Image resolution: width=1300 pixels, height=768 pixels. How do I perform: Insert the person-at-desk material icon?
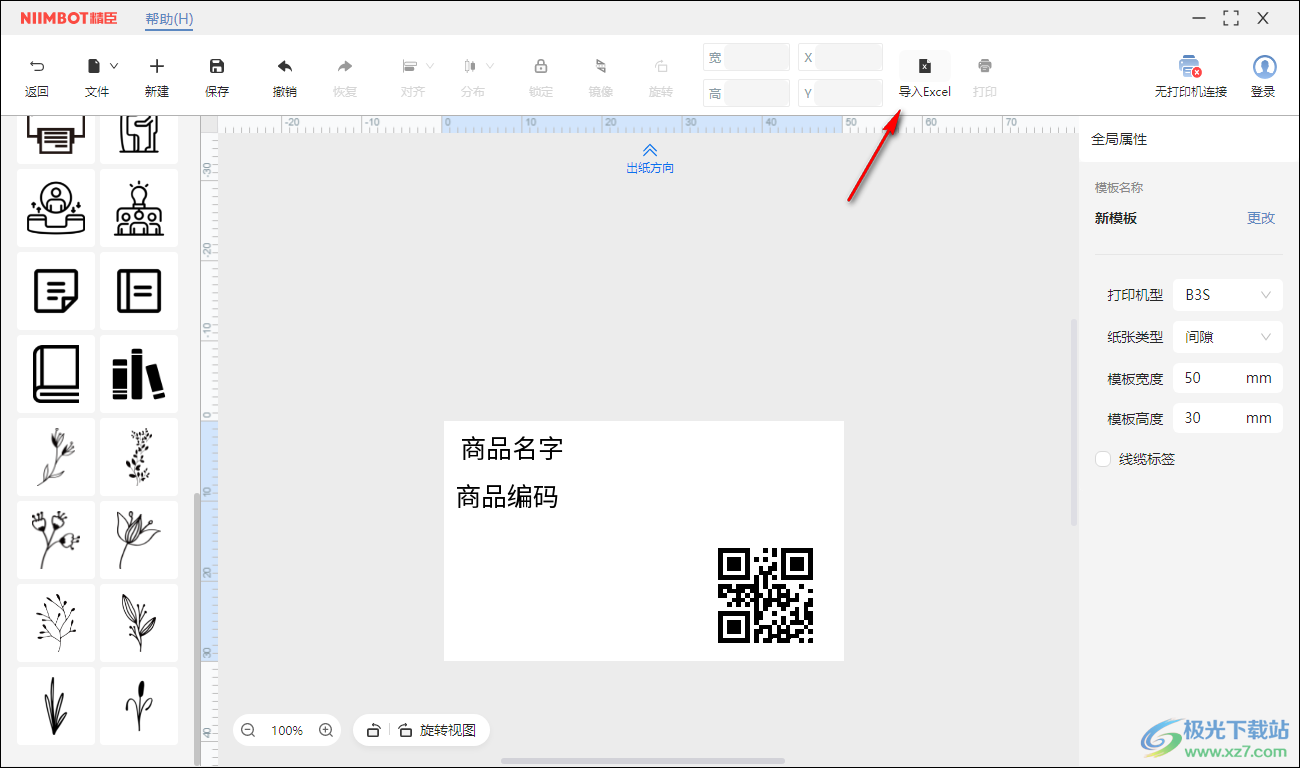click(x=56, y=208)
